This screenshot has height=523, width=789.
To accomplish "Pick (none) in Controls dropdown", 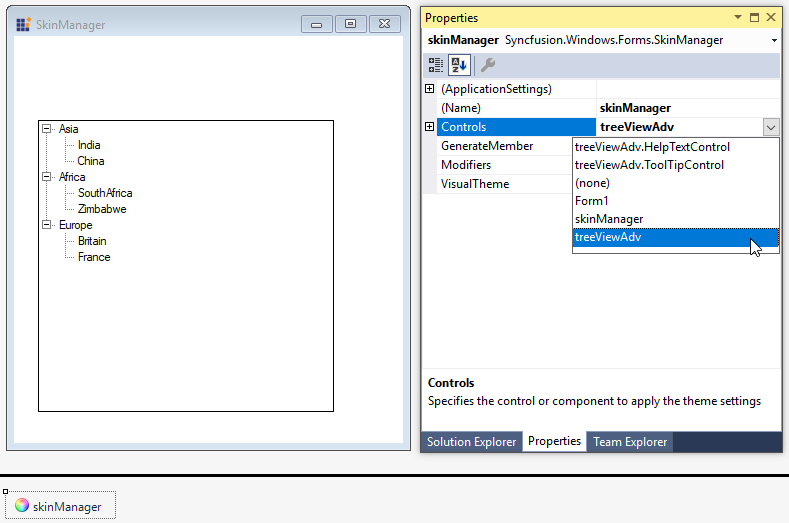I will pyautogui.click(x=675, y=183).
